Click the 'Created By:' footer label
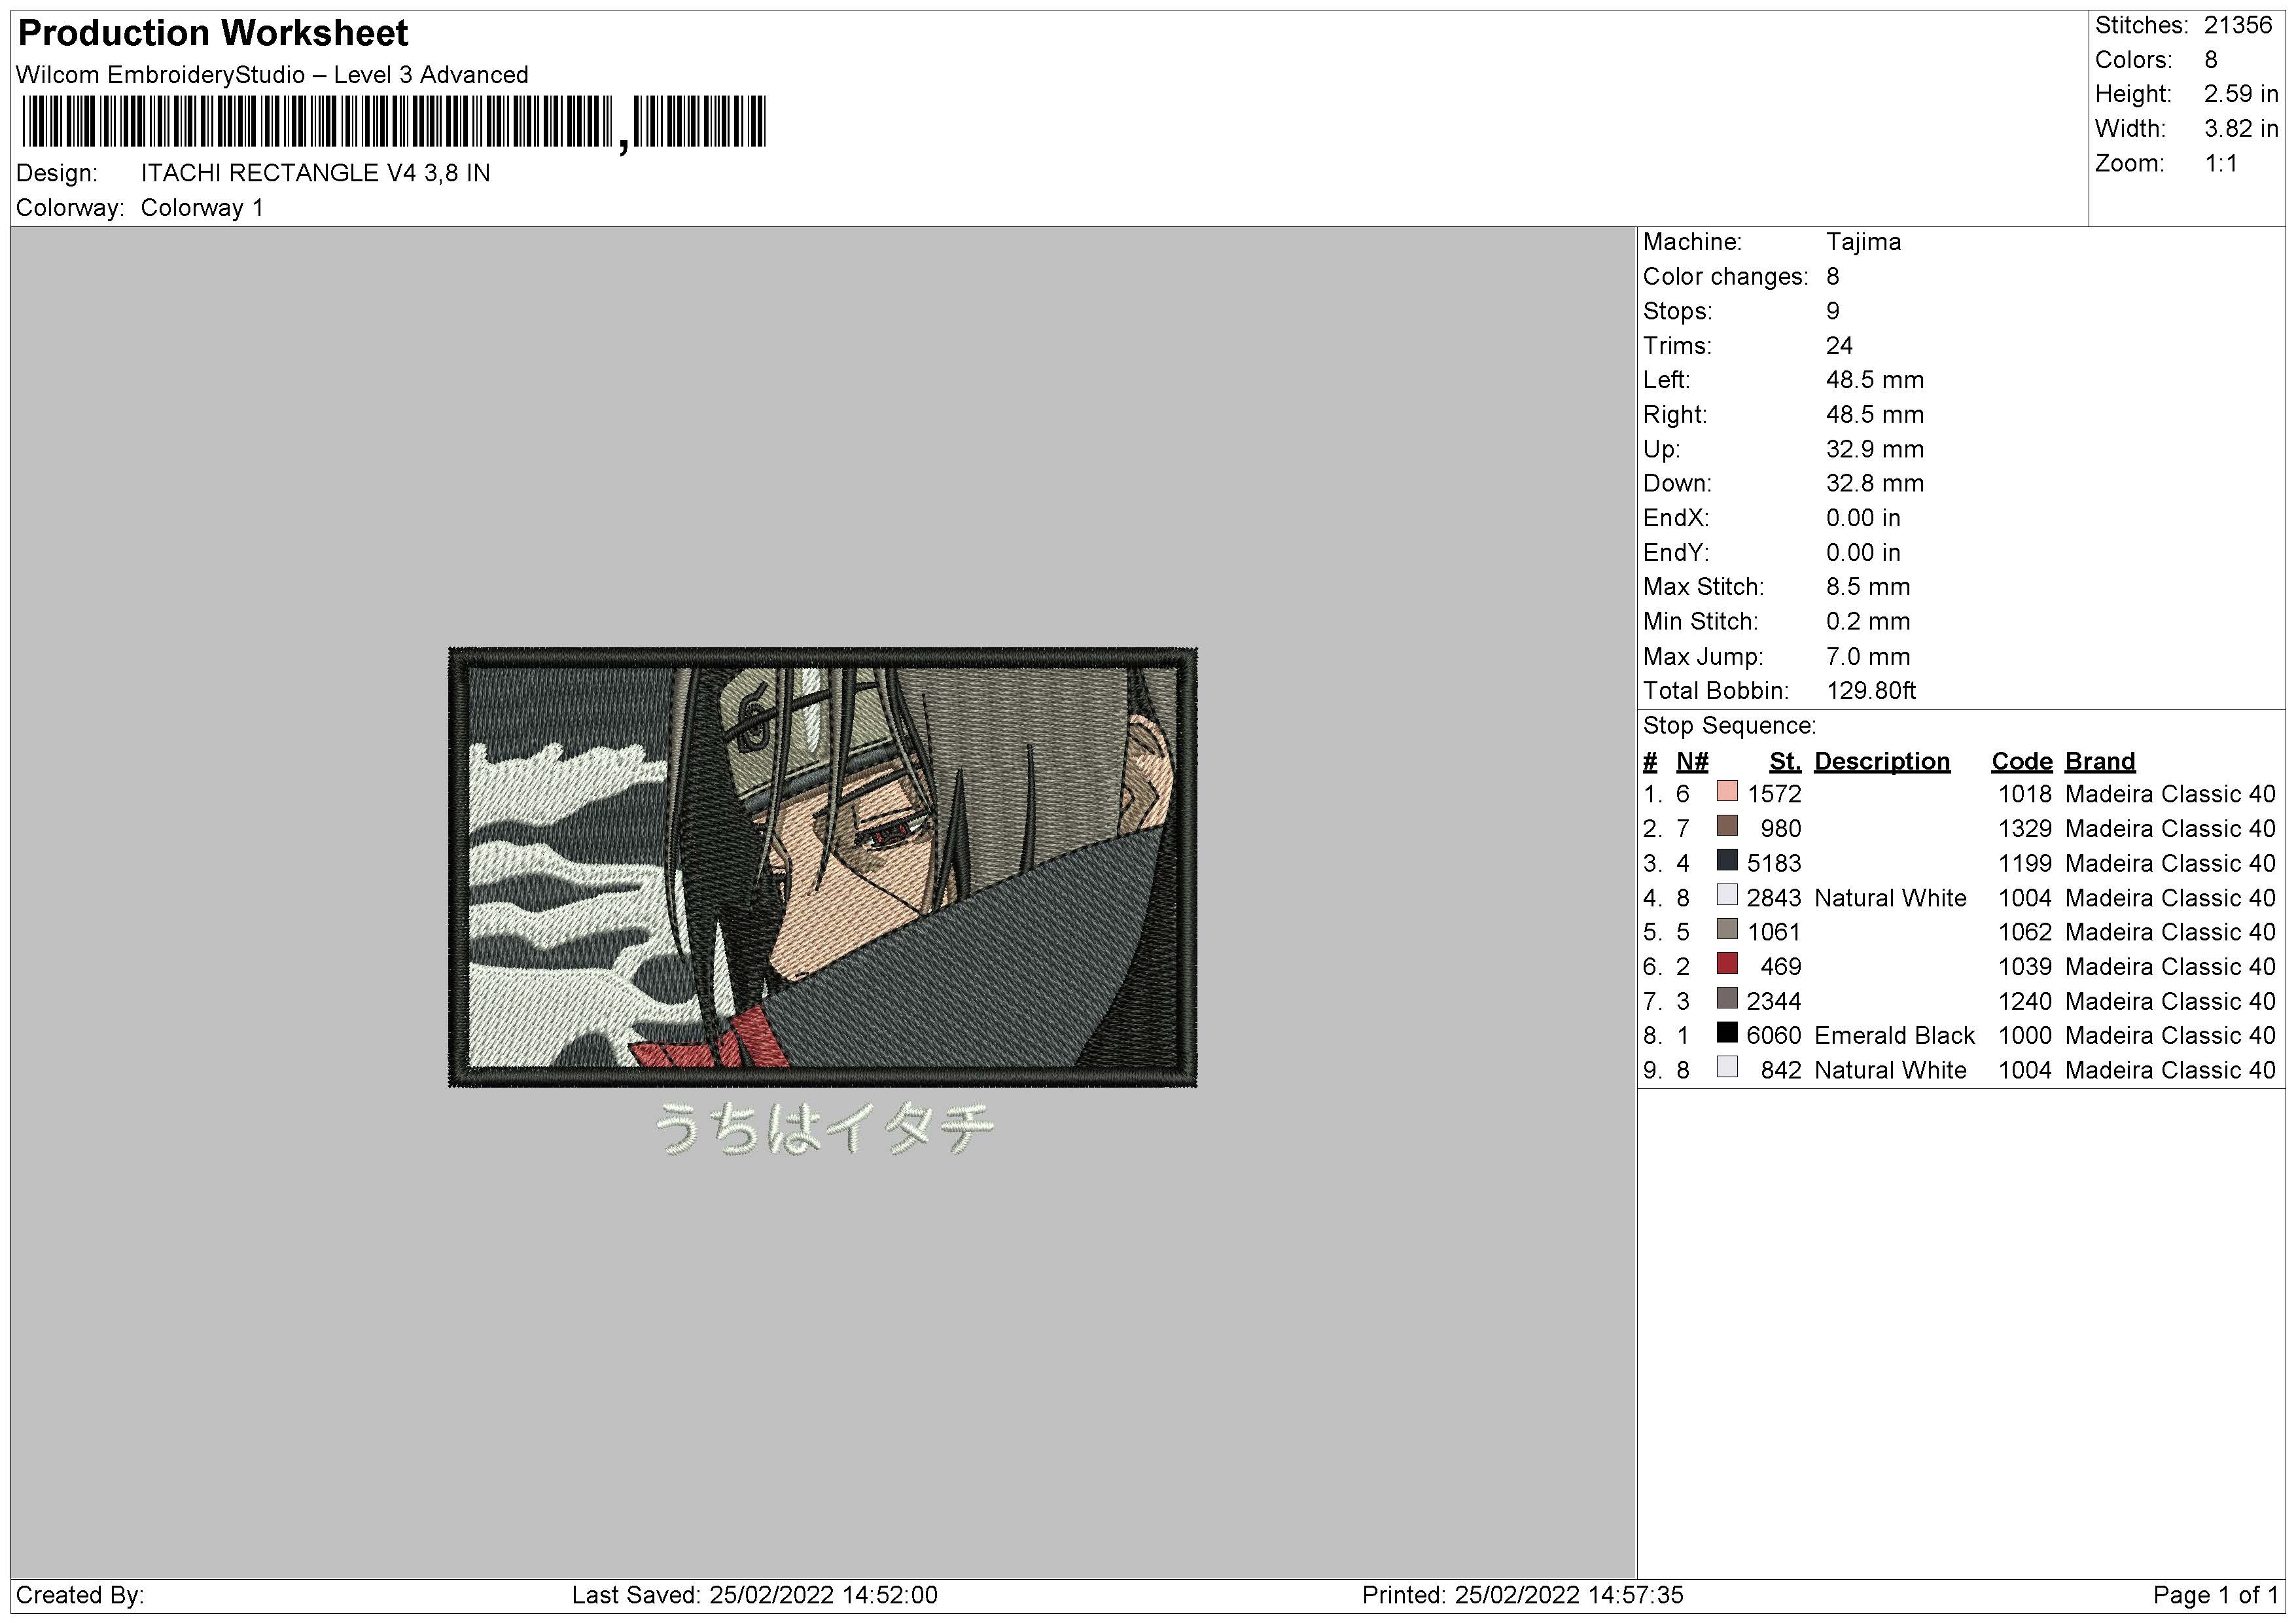Image resolution: width=2296 pixels, height=1623 pixels. pos(80,1595)
